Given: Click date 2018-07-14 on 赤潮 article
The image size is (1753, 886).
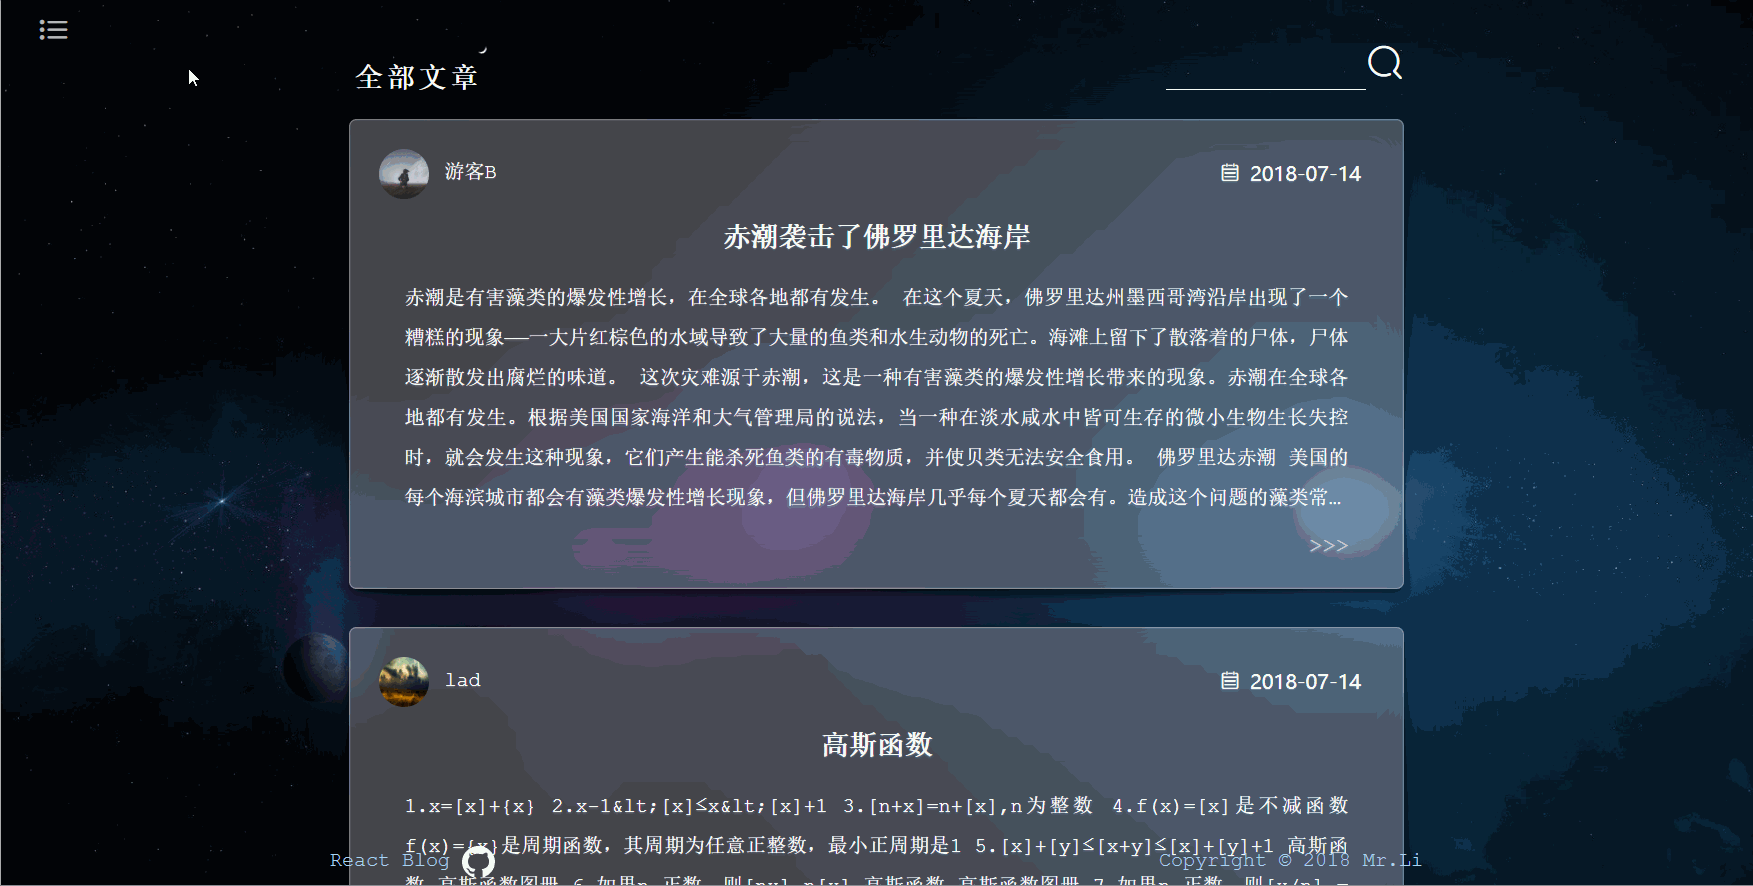Looking at the screenshot, I should [x=1305, y=174].
